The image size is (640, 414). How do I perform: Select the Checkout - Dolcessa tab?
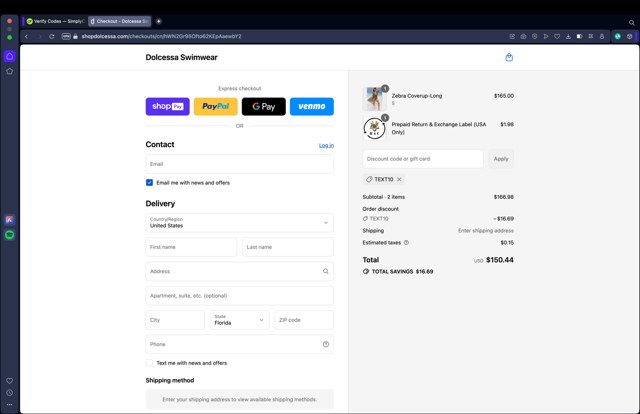click(x=120, y=21)
